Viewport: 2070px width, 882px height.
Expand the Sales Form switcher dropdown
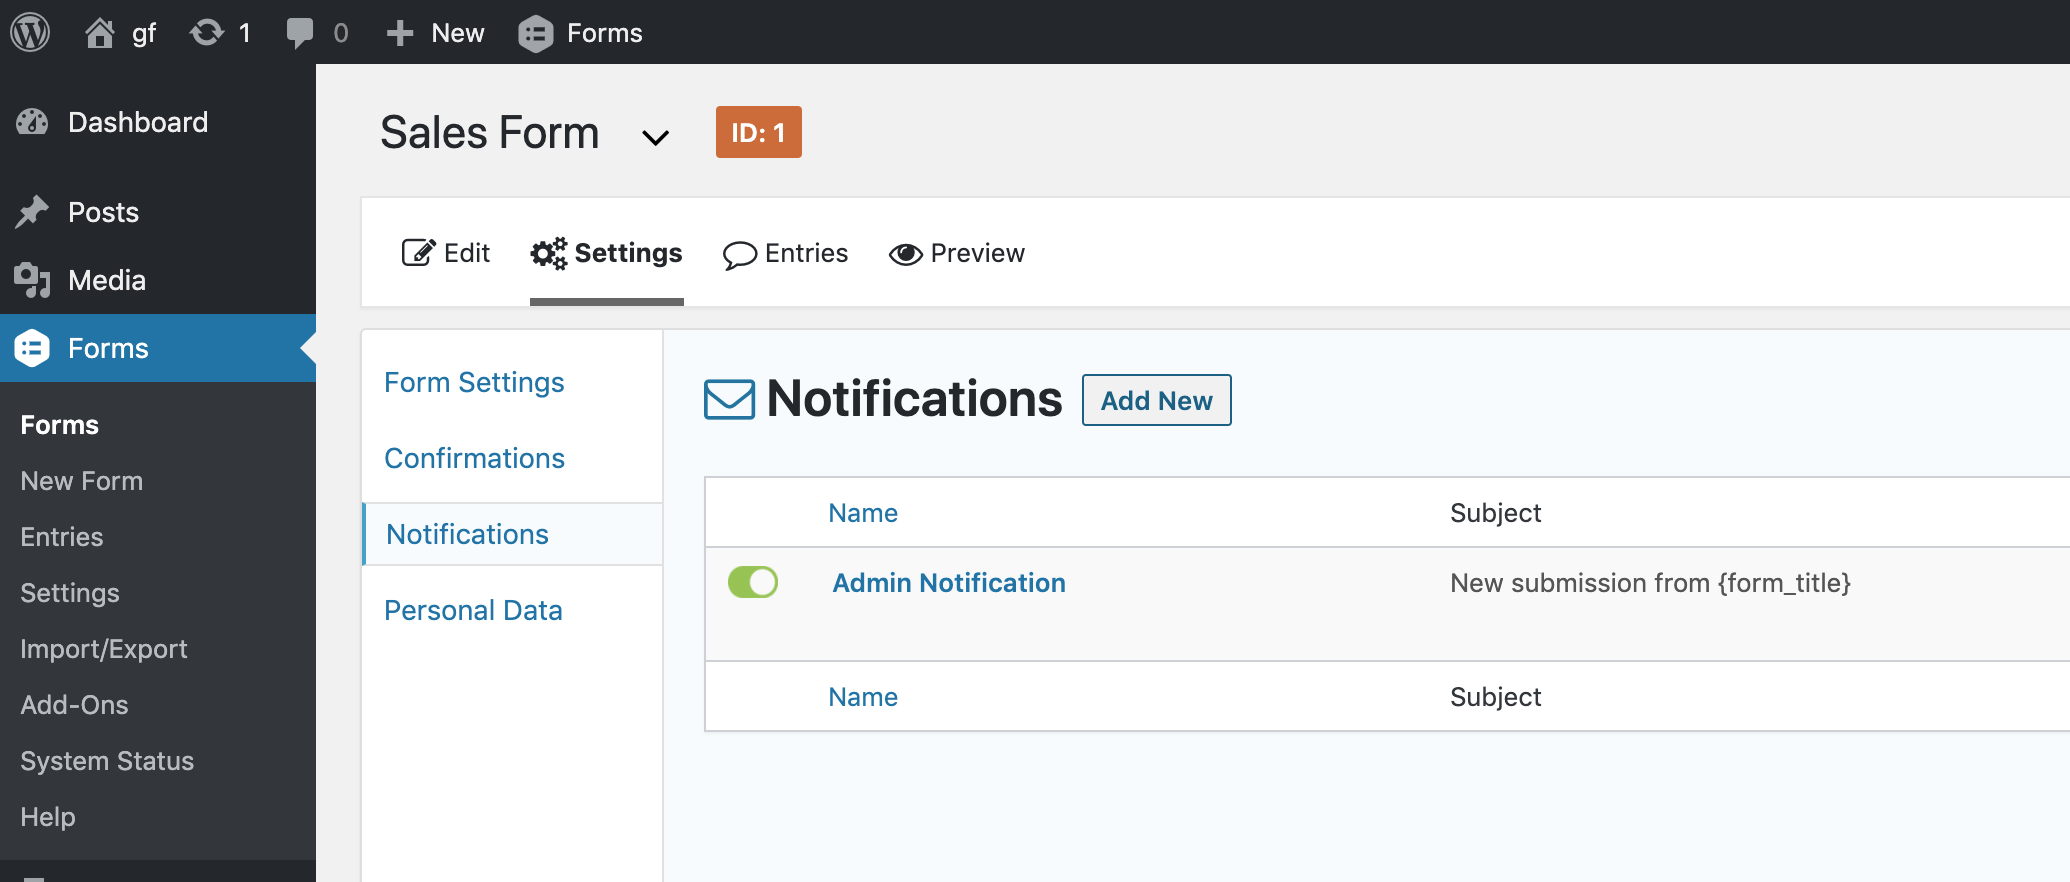pos(655,137)
